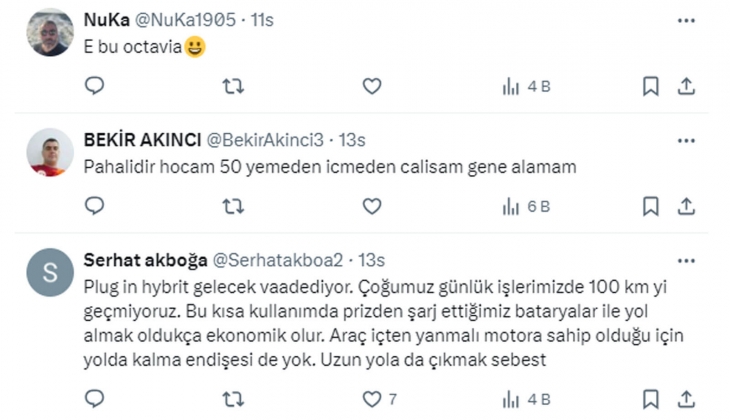Click Serhat akboğa's avatar with letter S

tap(50, 272)
